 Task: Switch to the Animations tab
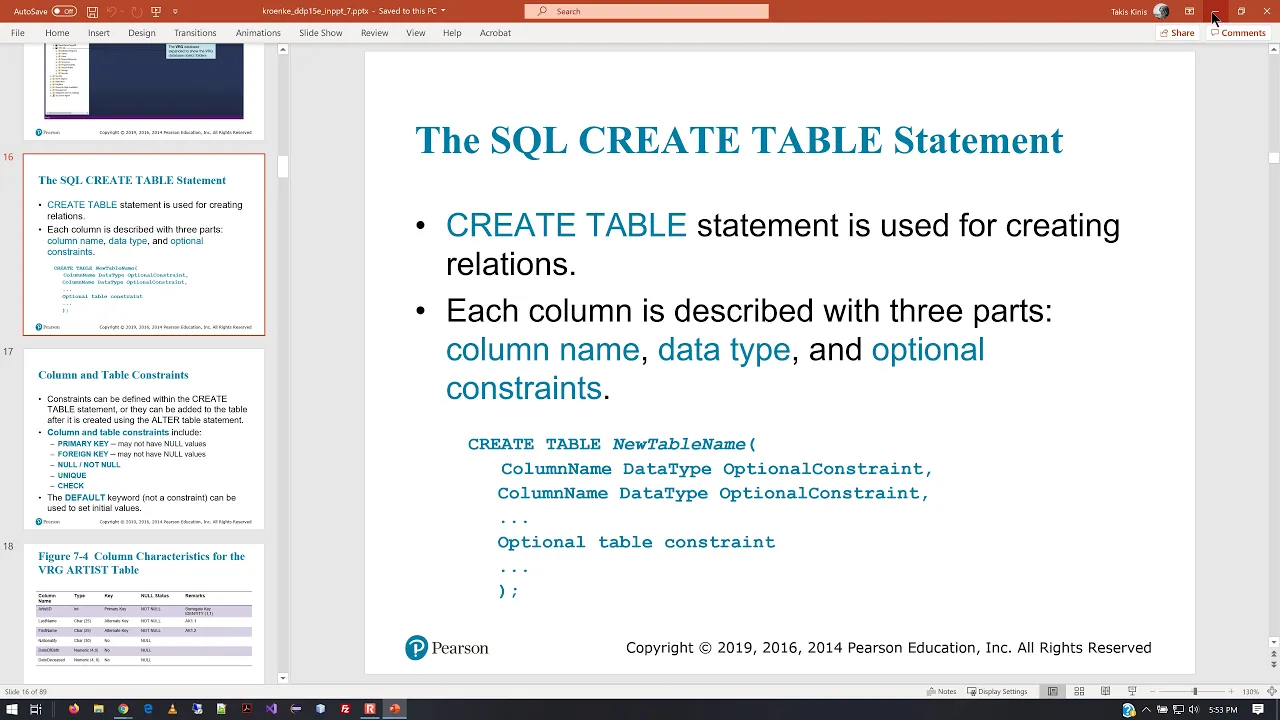point(258,33)
